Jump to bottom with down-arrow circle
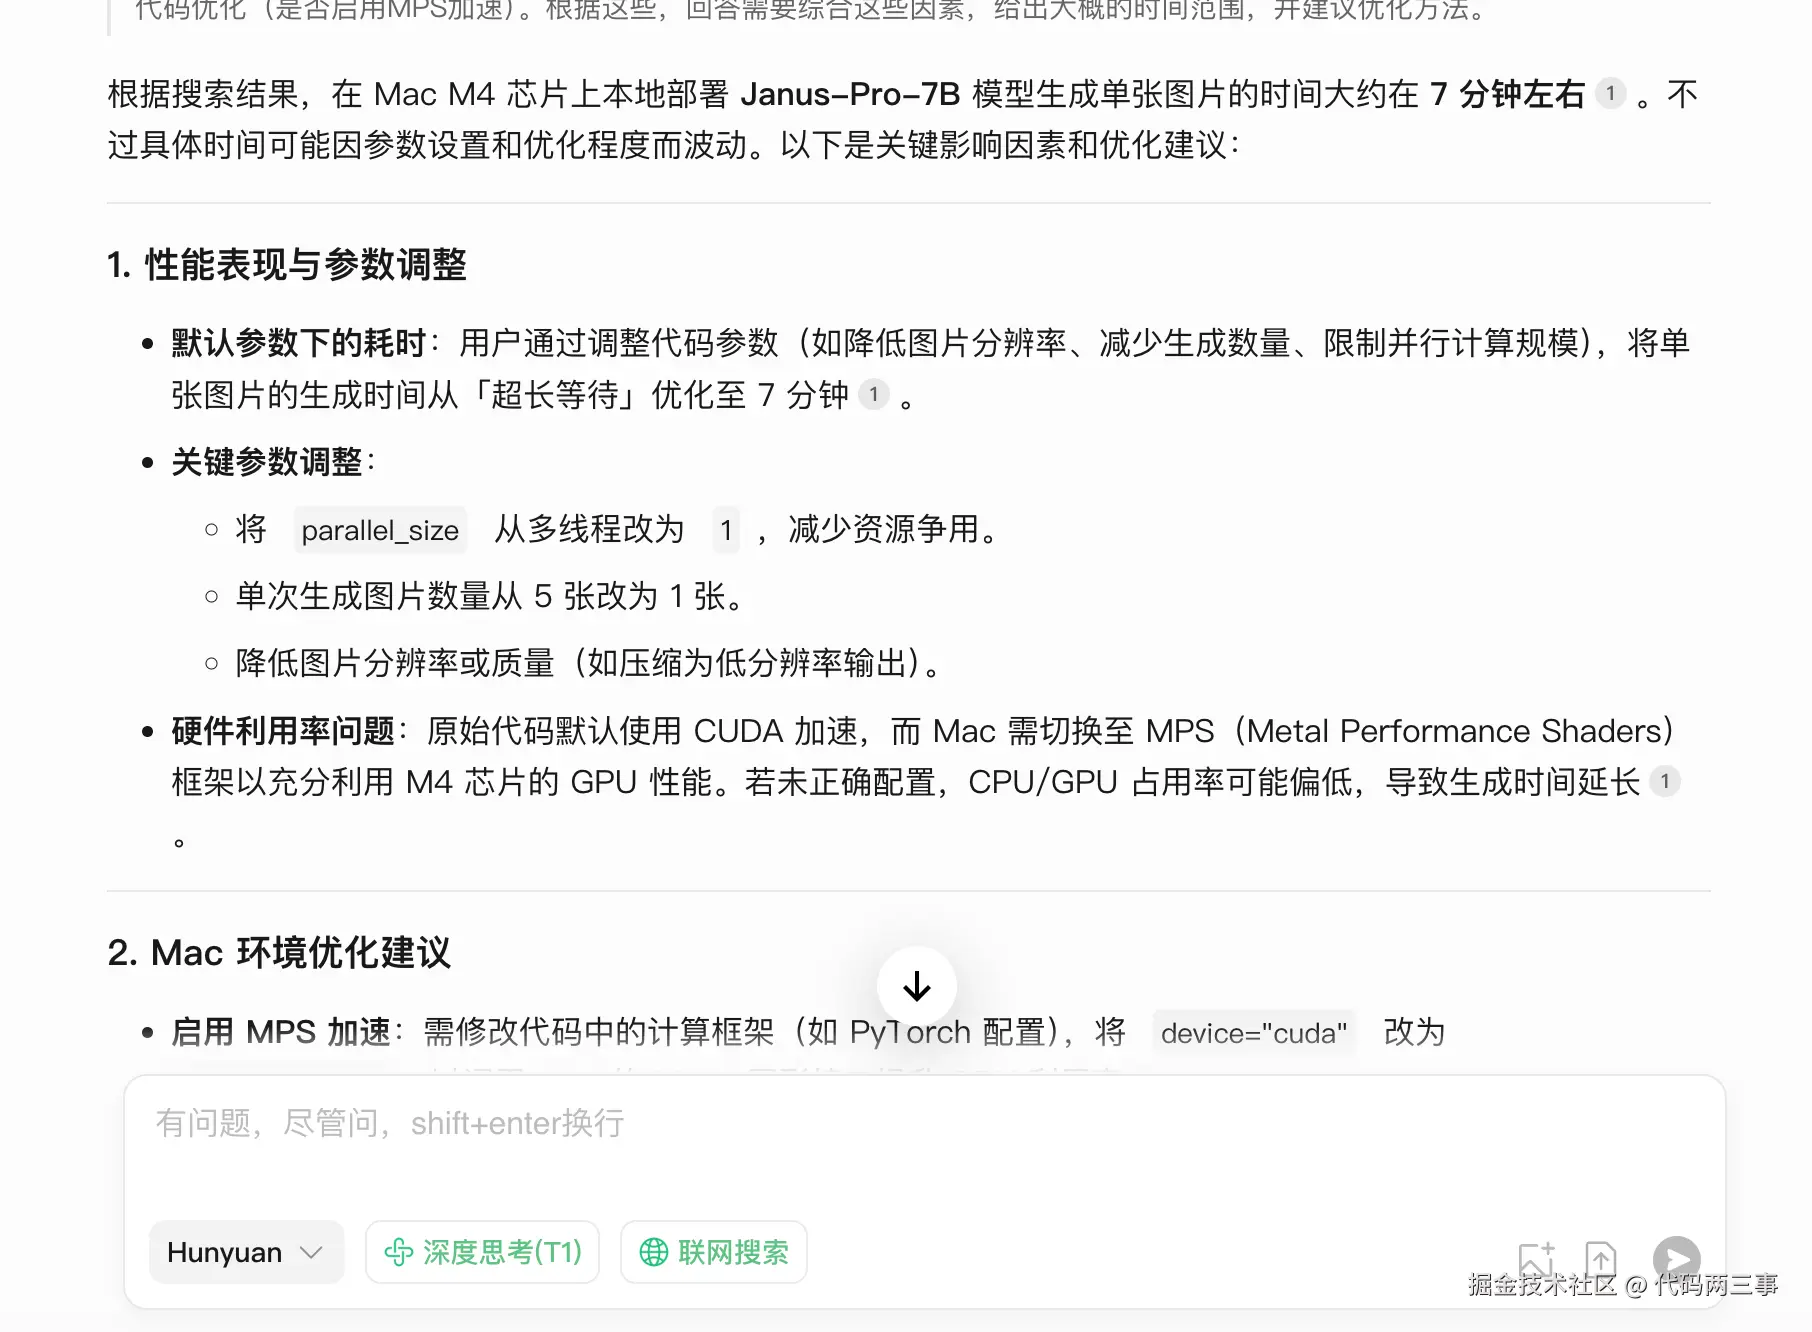The width and height of the screenshot is (1812, 1332). click(x=917, y=986)
